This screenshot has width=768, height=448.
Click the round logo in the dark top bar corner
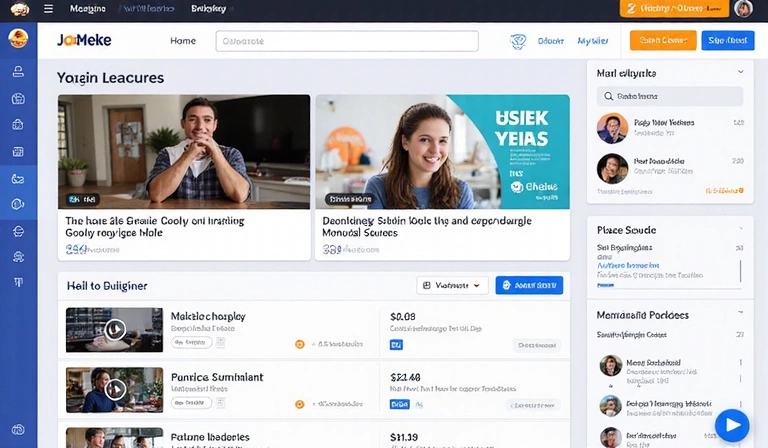pos(20,9)
